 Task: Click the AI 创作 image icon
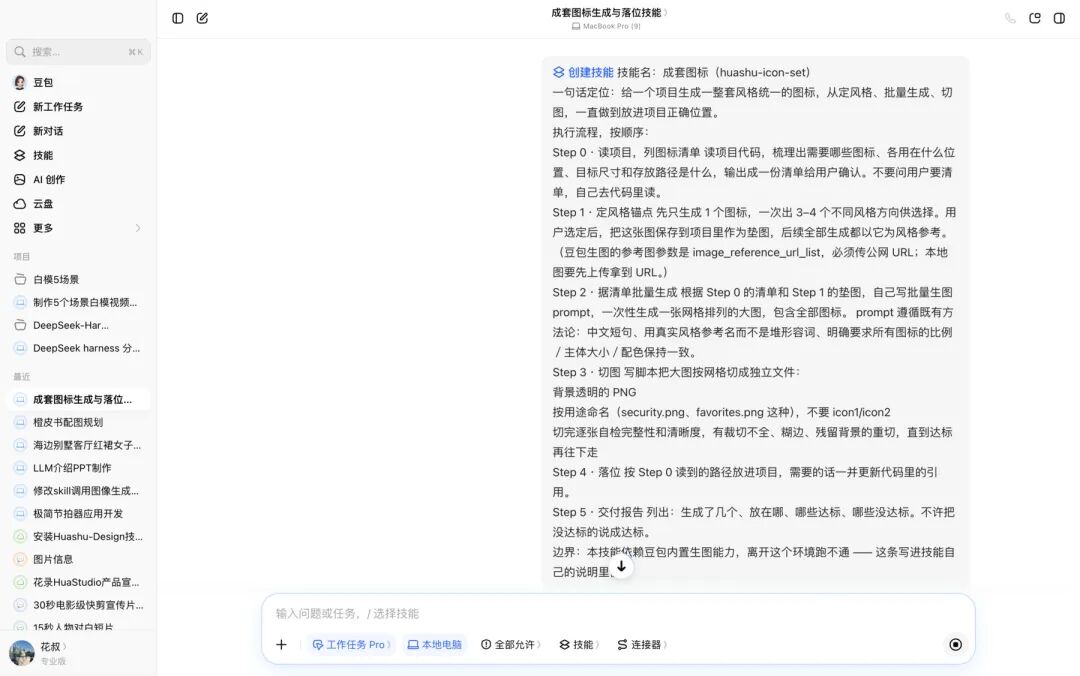(20, 179)
